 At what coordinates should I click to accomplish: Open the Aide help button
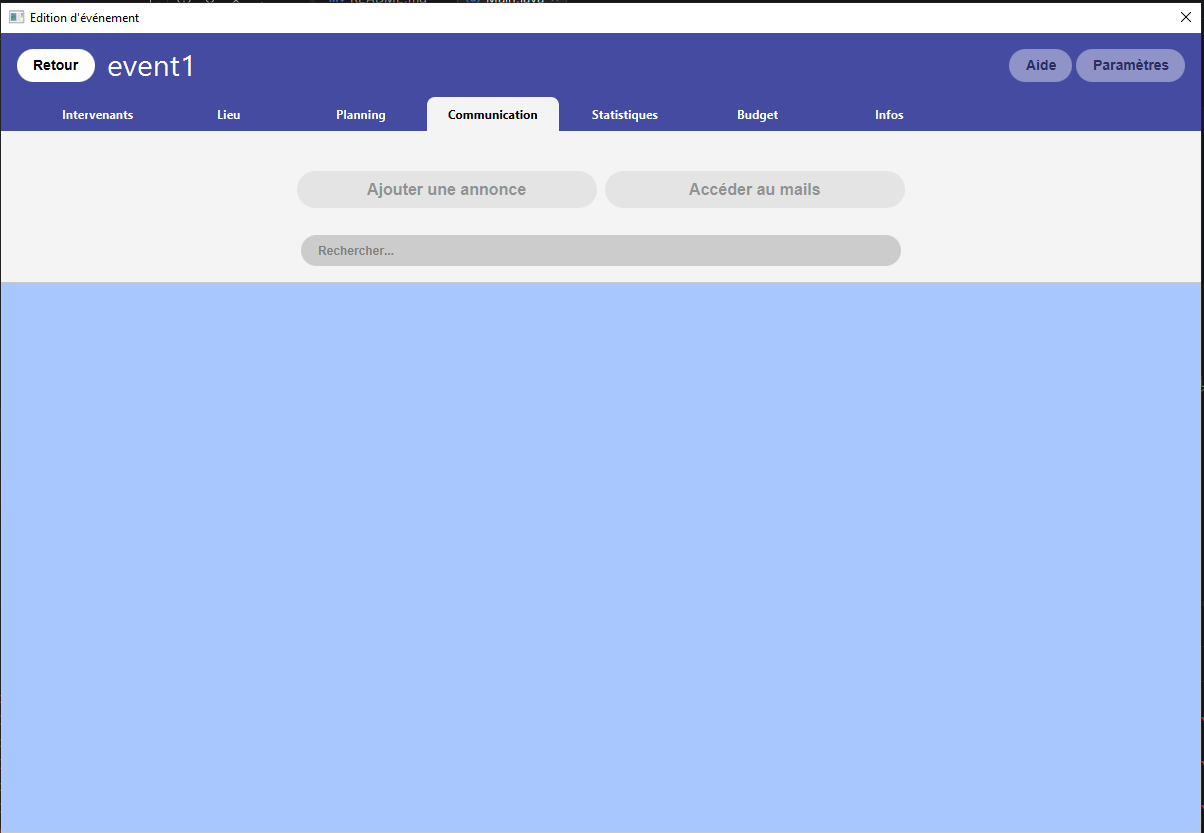pyautogui.click(x=1040, y=66)
